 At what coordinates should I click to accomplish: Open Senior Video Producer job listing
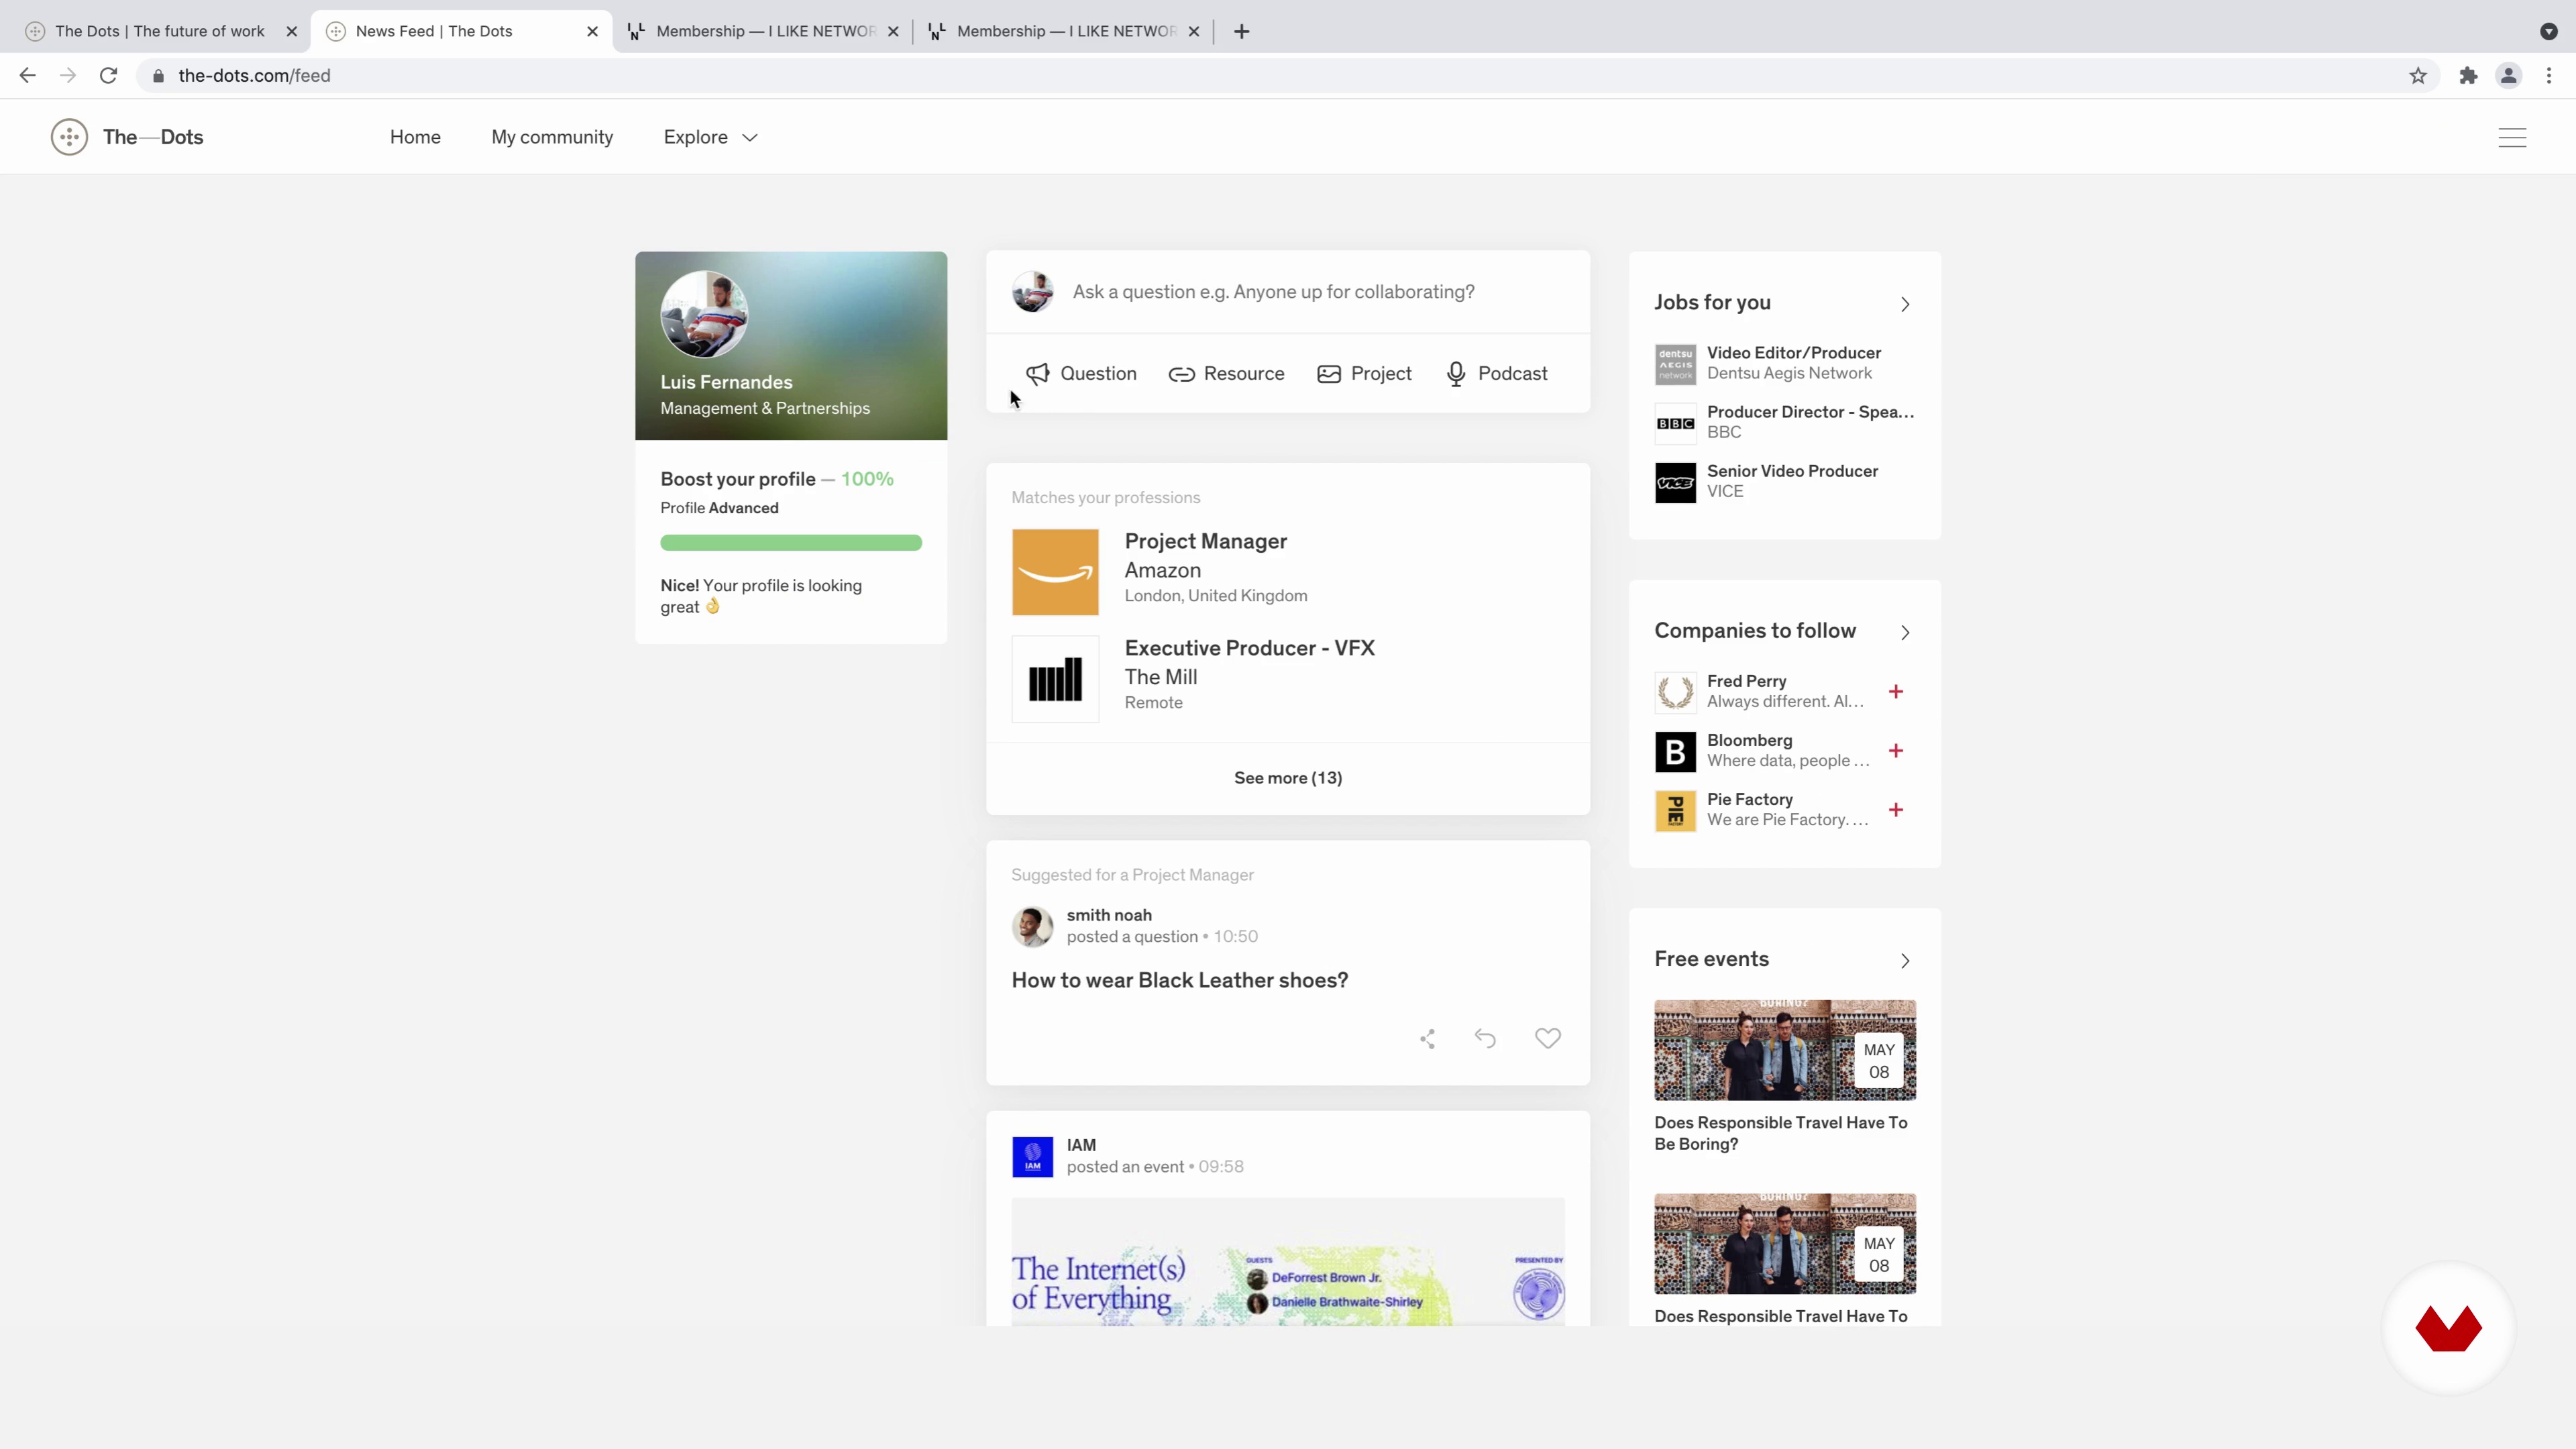(1792, 471)
